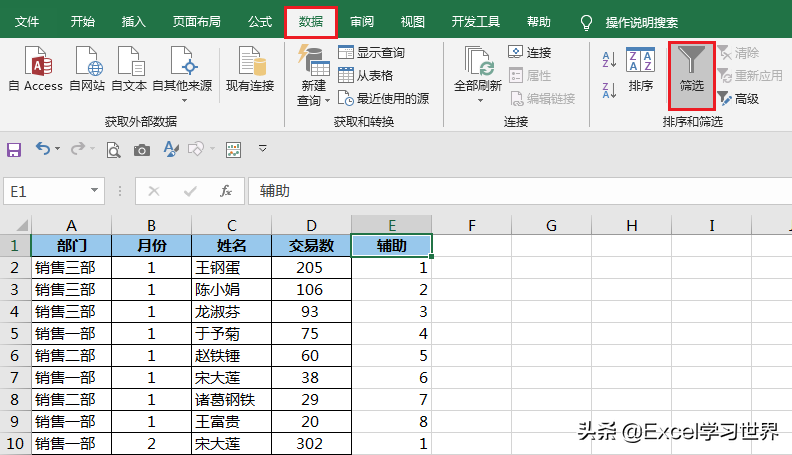The height and width of the screenshot is (455, 792).
Task: Click the 自网站 (From Web) icon
Action: point(87,69)
